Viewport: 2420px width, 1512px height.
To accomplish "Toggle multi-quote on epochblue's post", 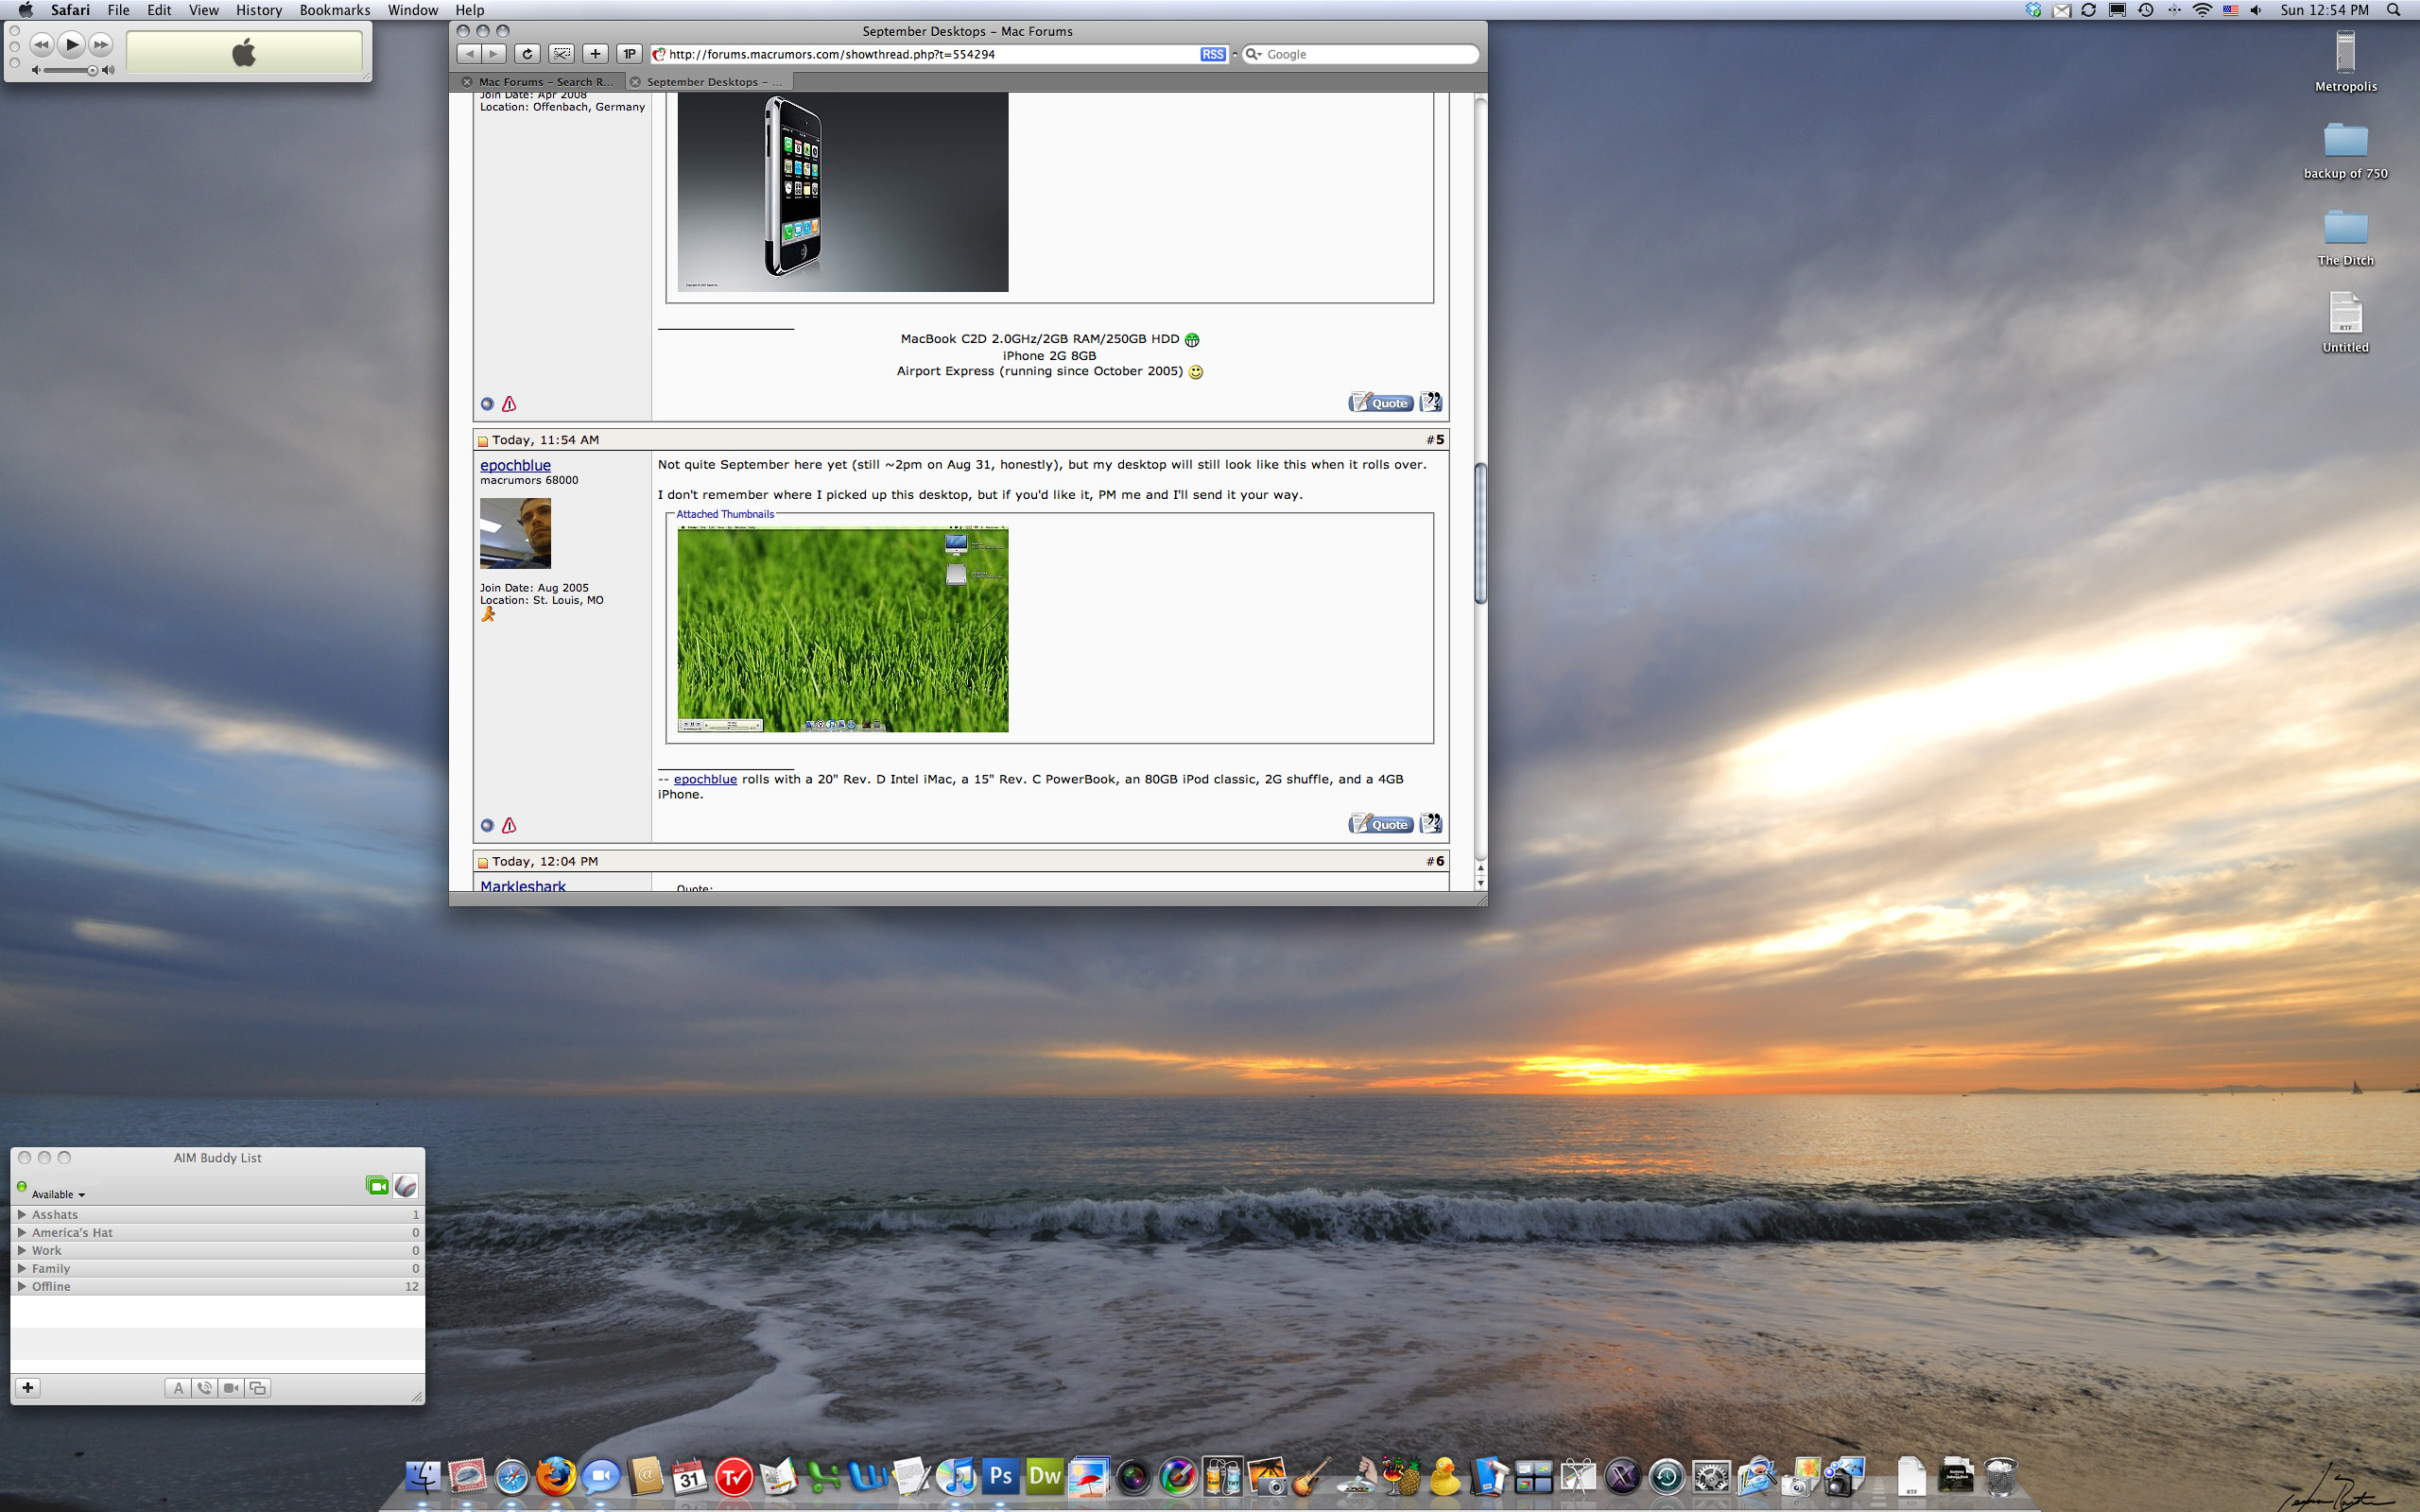I will (x=1431, y=823).
